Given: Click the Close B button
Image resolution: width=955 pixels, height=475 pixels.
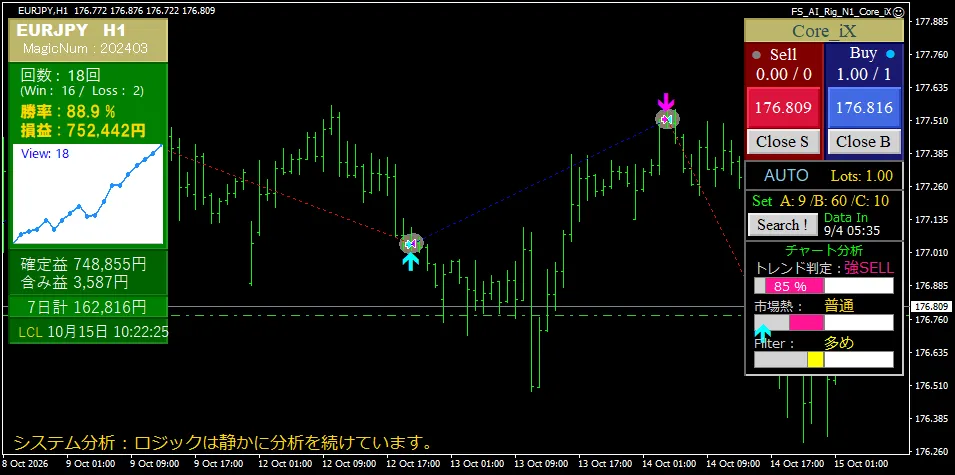Looking at the screenshot, I should 864,142.
